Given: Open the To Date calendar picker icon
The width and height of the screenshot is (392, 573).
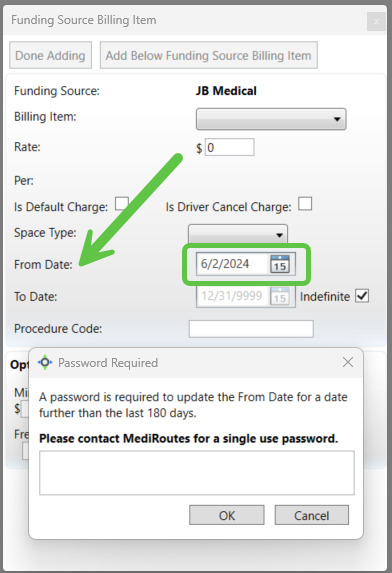Looking at the screenshot, I should (280, 296).
